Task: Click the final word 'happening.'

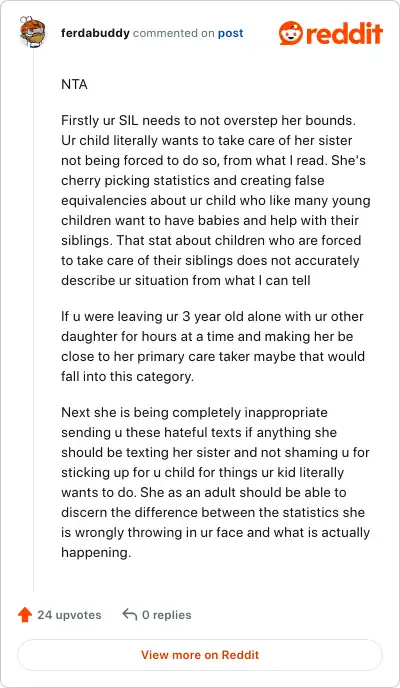Action: point(96,552)
